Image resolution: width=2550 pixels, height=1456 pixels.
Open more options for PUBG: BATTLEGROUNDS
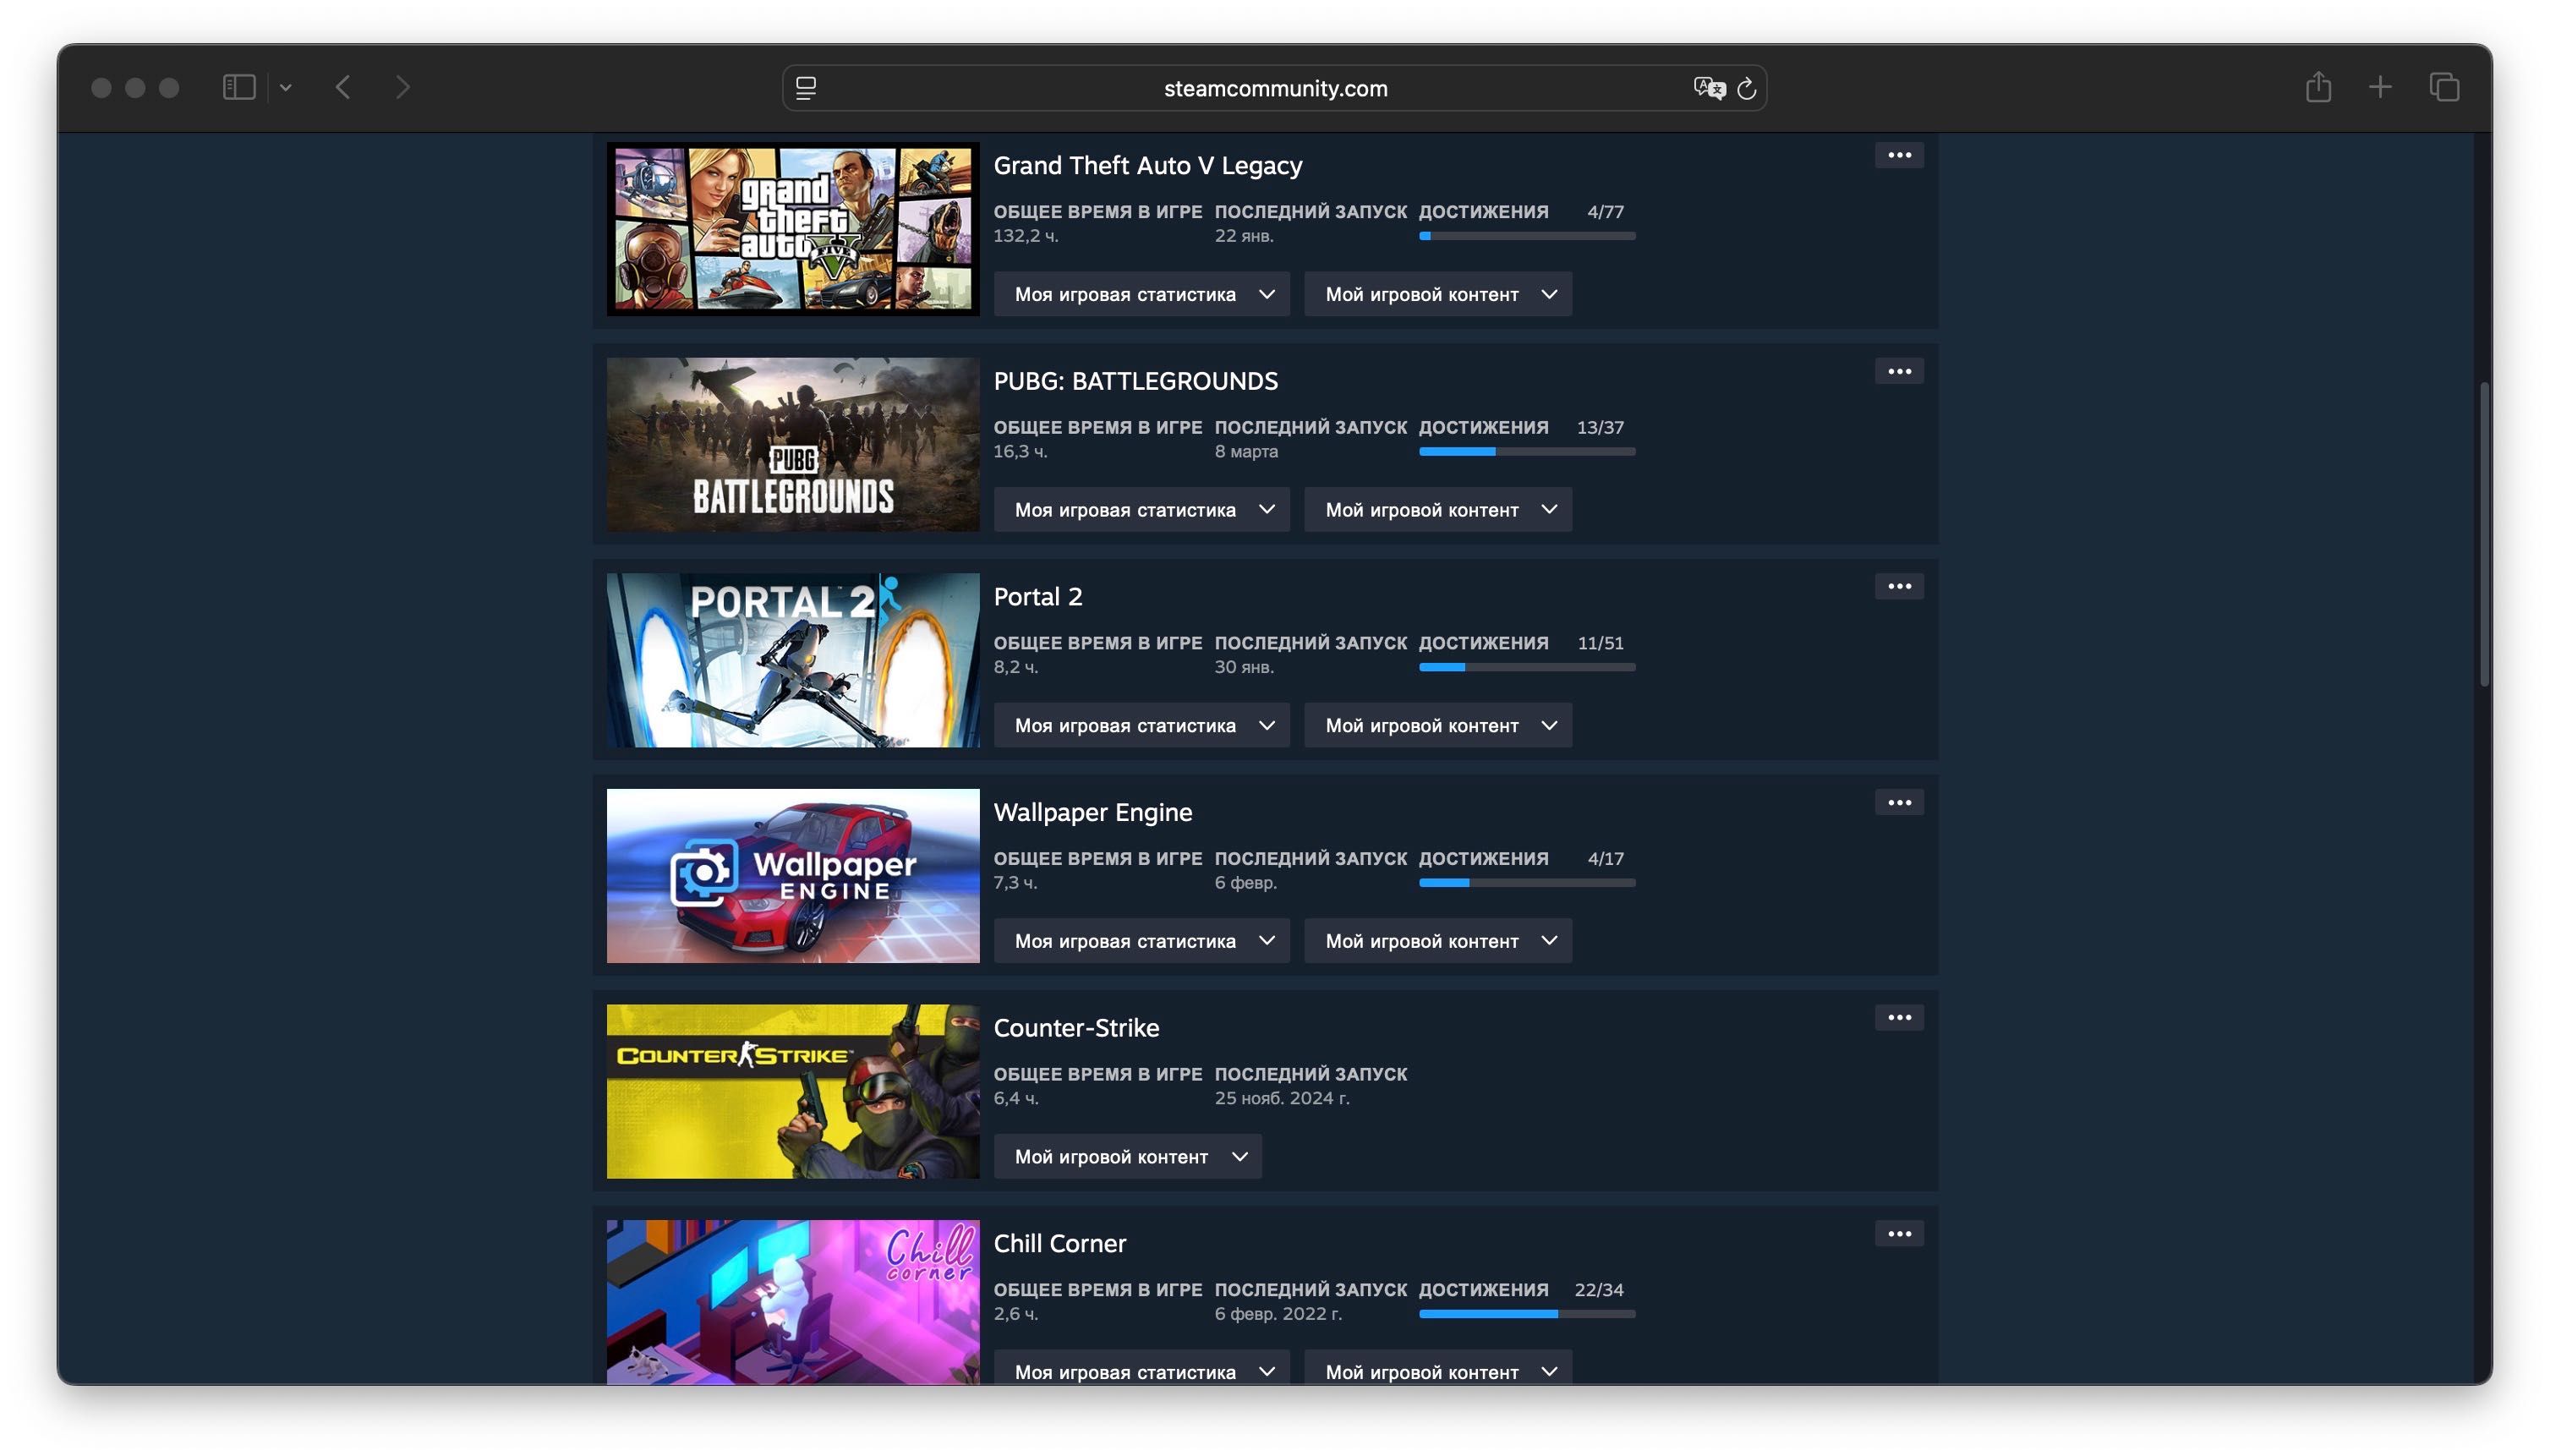tap(1899, 371)
